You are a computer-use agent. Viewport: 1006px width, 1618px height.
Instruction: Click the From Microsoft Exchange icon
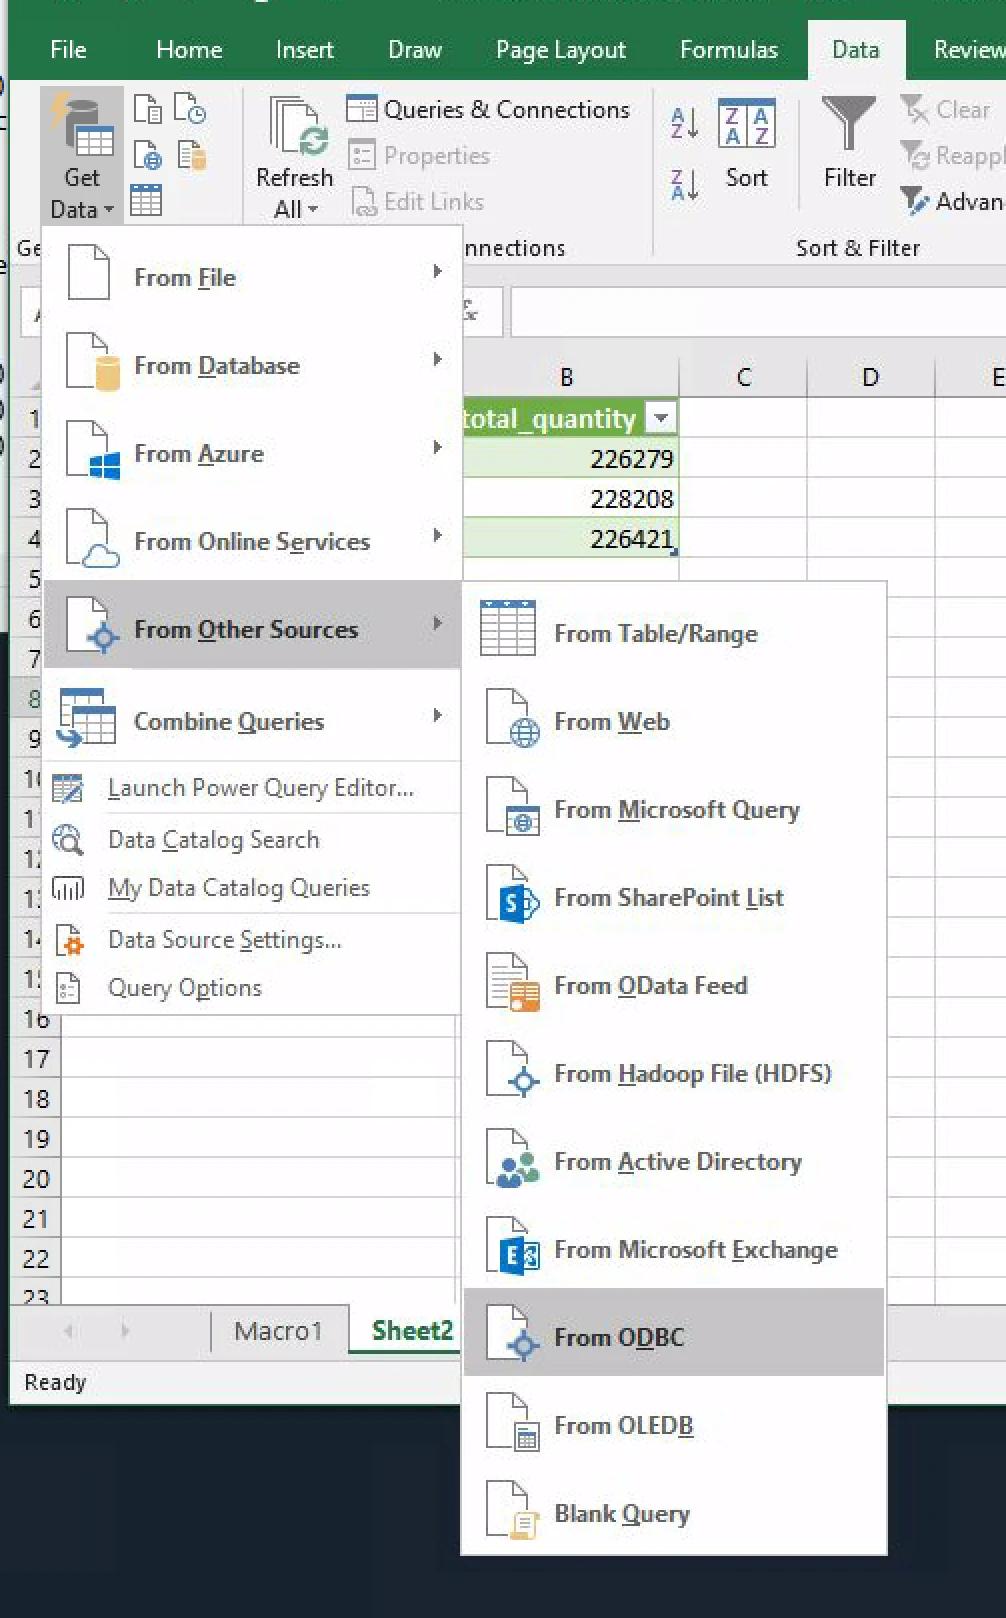pyautogui.click(x=512, y=1246)
